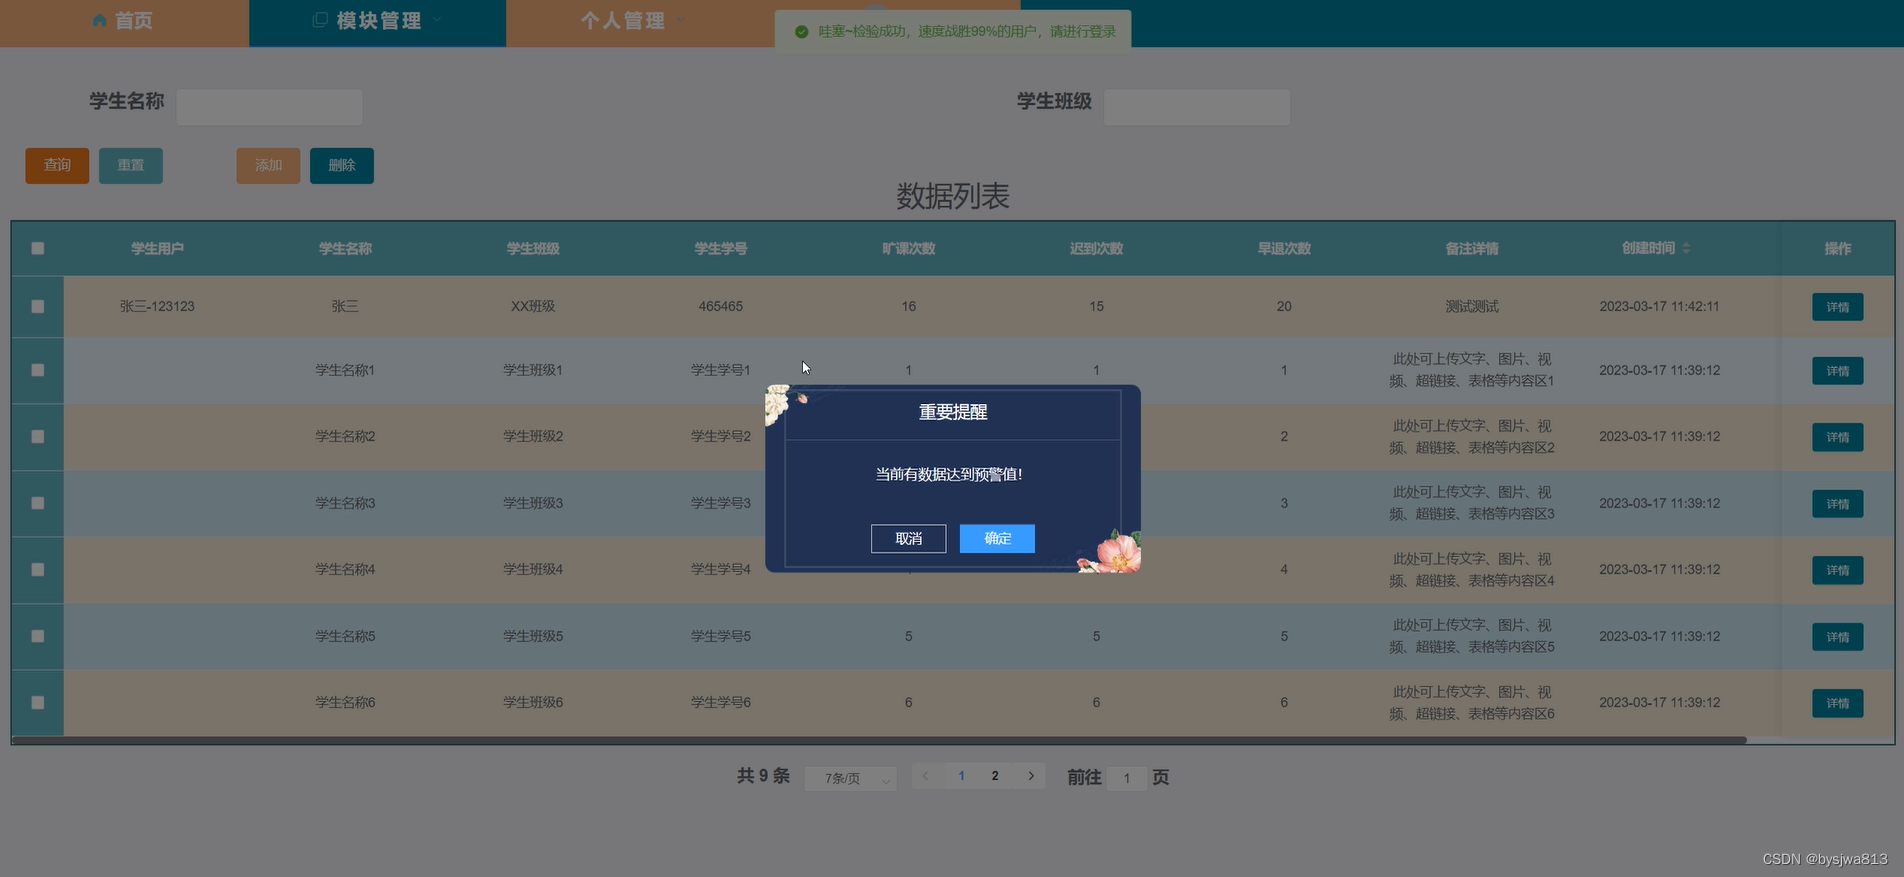Viewport: 1904px width, 877px height.
Task: Open the 7条/页 page size dropdown
Action: pyautogui.click(x=850, y=778)
